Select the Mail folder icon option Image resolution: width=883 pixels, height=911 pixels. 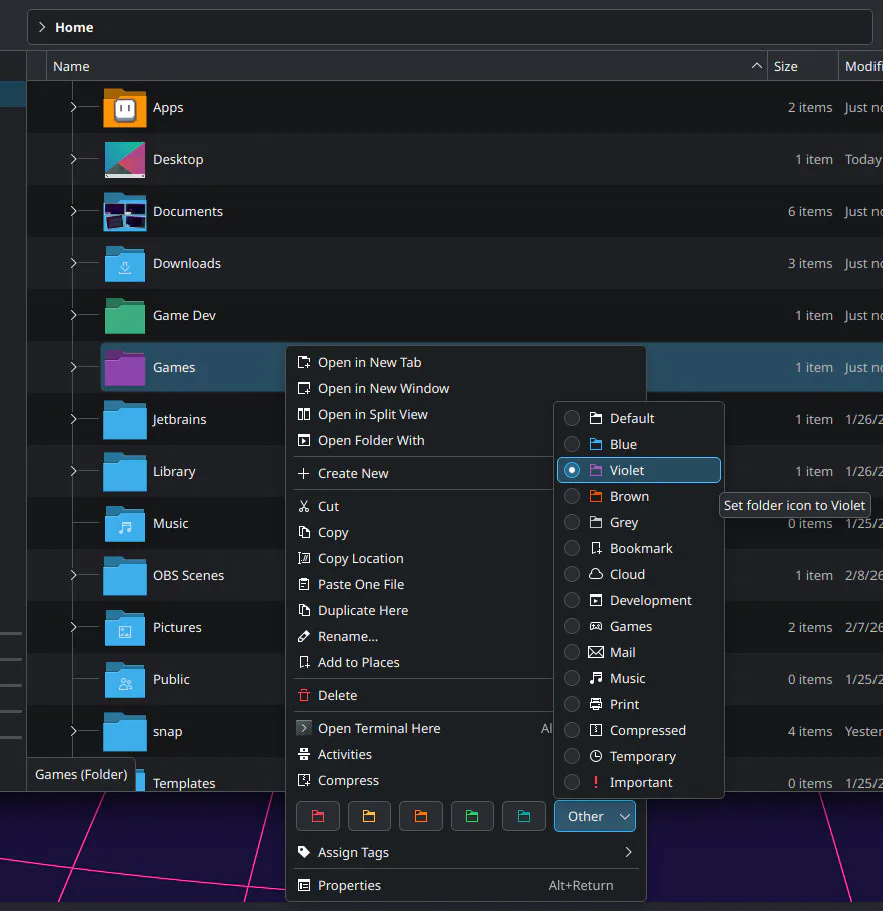tap(639, 652)
